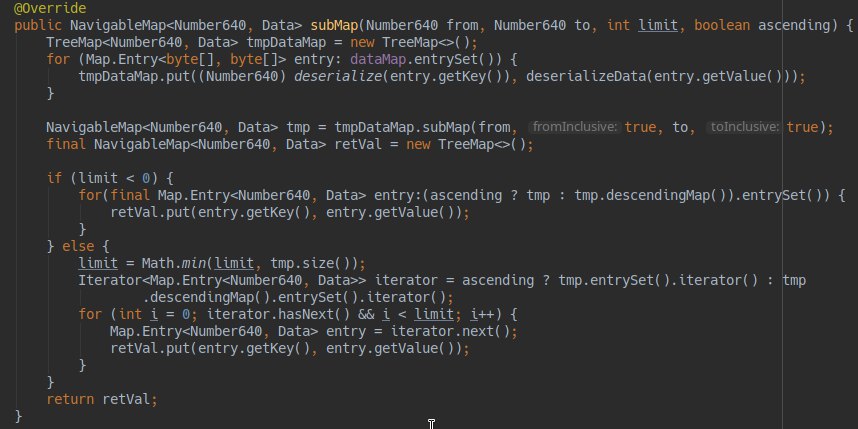Place the cursor on the subMap method name
858x429 pixels.
point(334,25)
